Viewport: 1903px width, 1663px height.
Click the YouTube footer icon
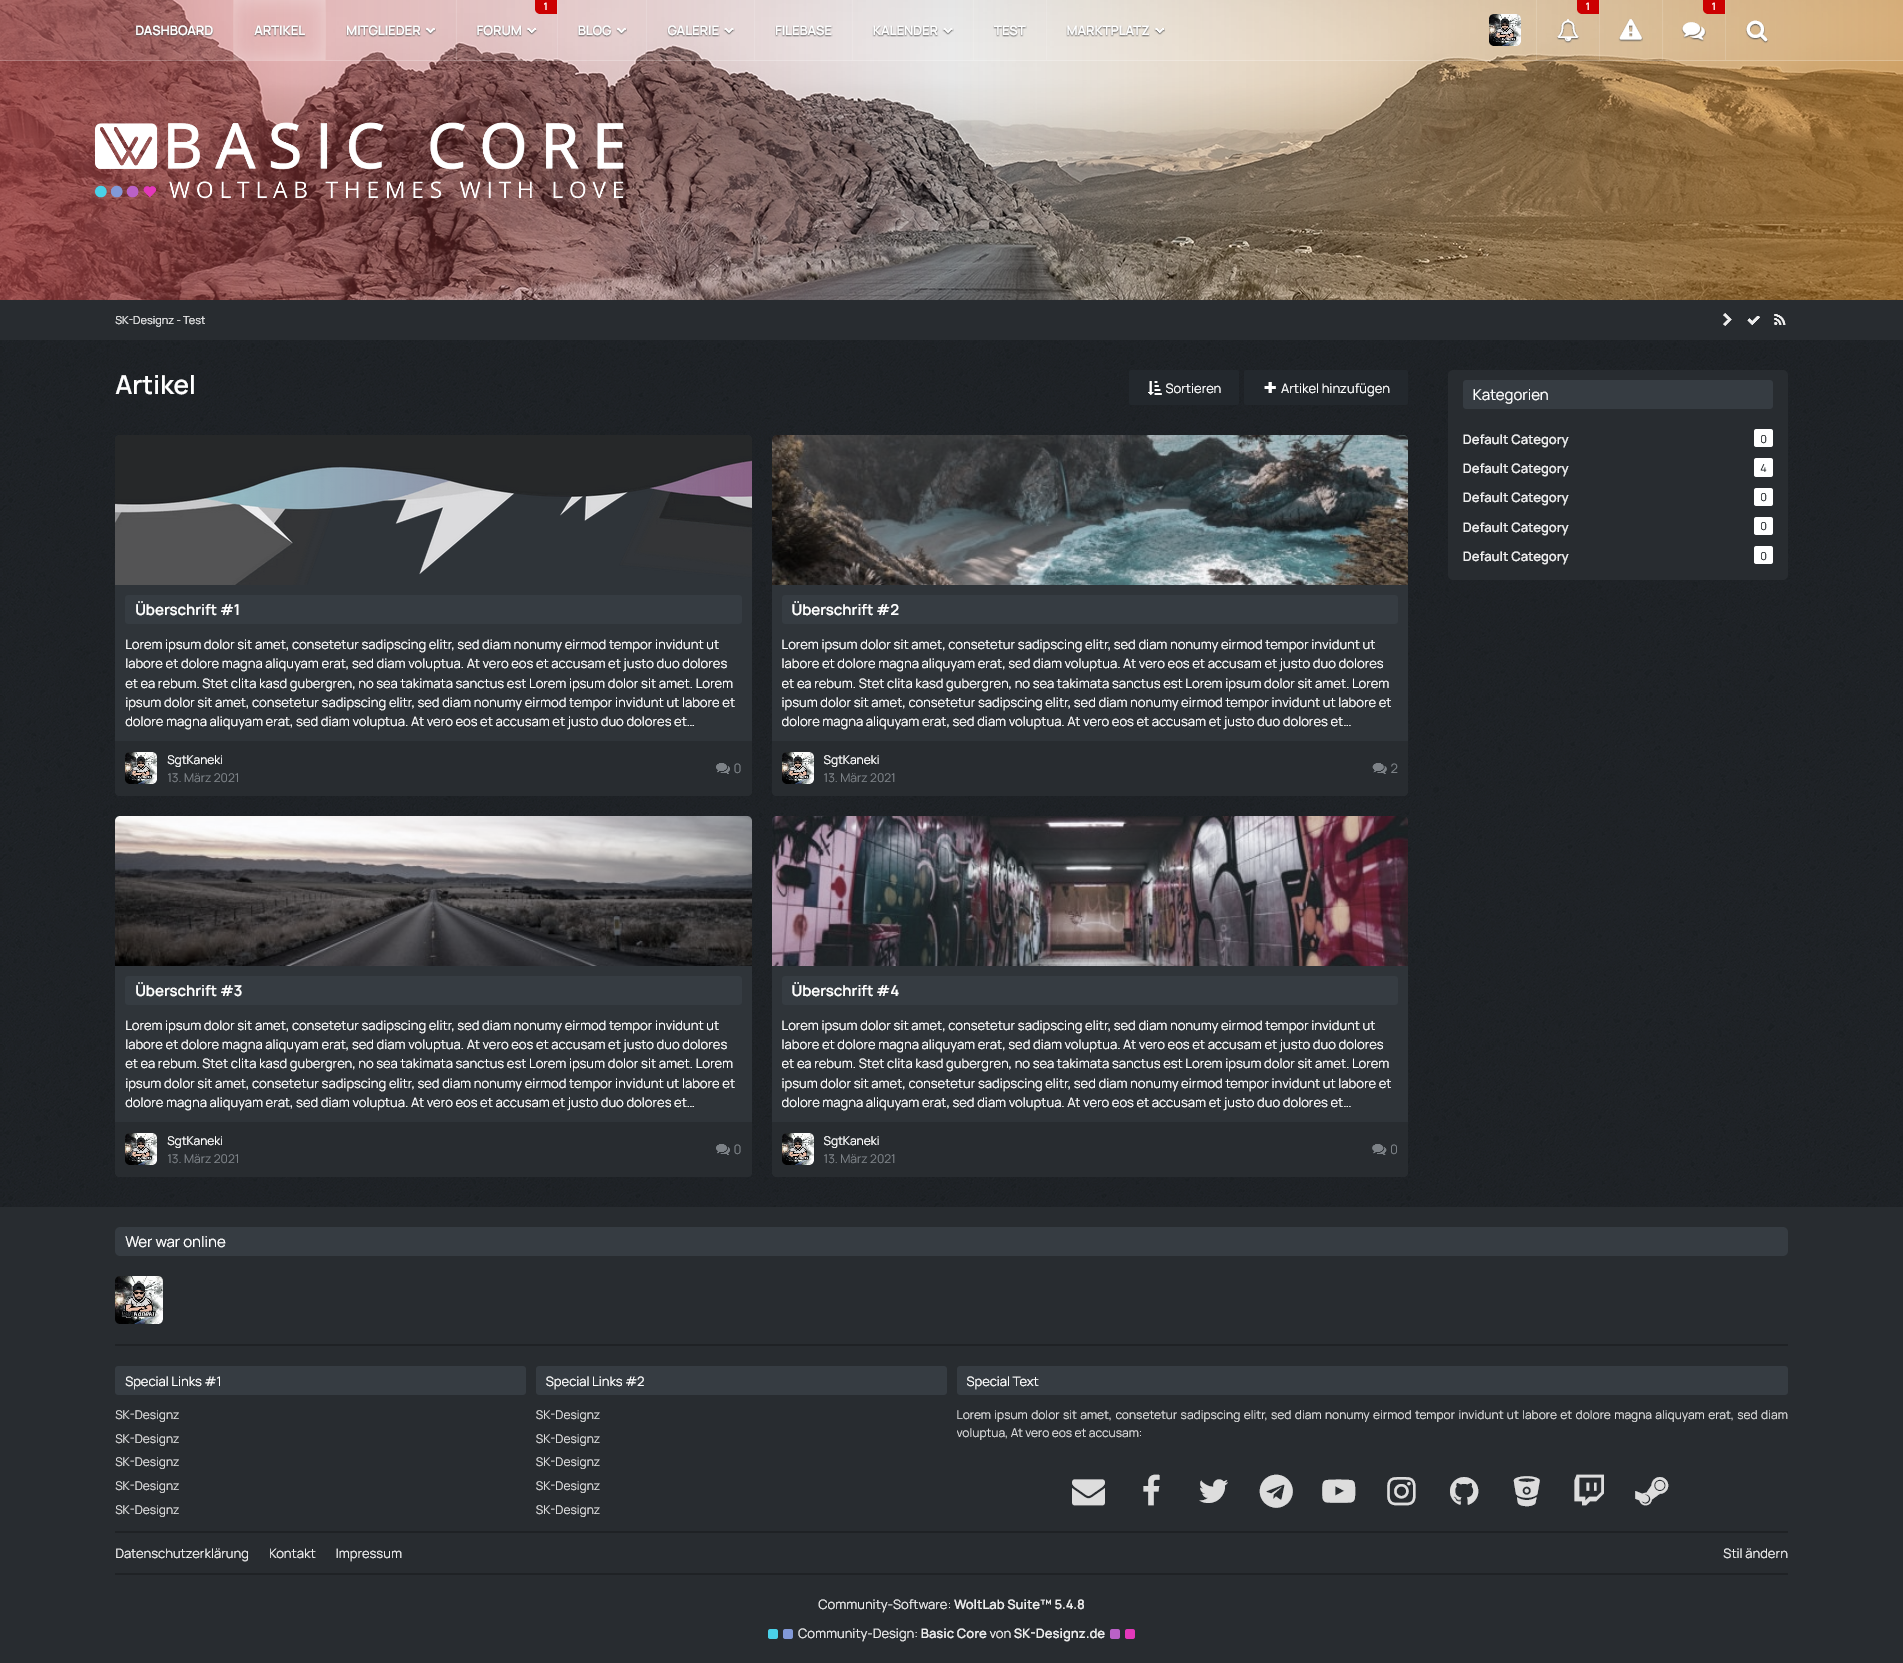(x=1338, y=1491)
